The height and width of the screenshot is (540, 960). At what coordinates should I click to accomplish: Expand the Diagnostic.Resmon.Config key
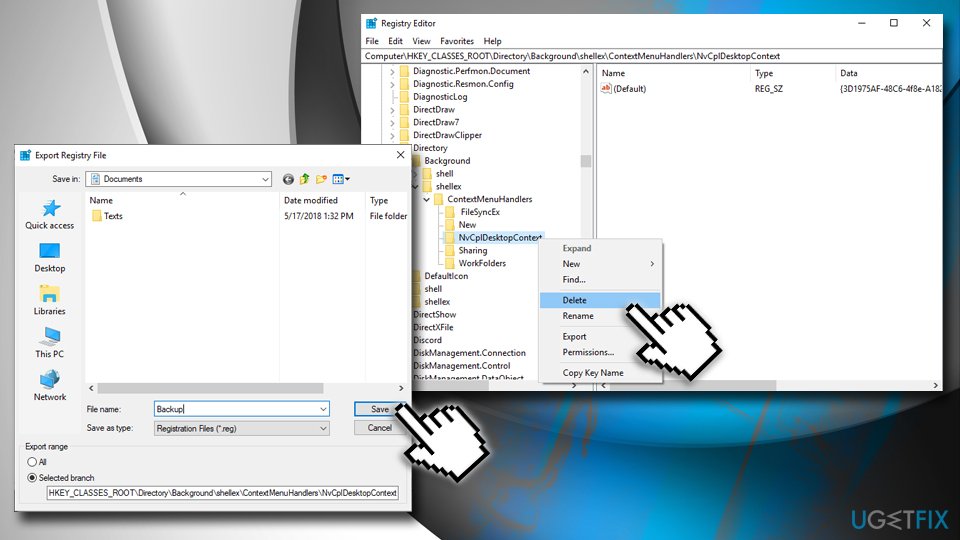pyautogui.click(x=392, y=84)
